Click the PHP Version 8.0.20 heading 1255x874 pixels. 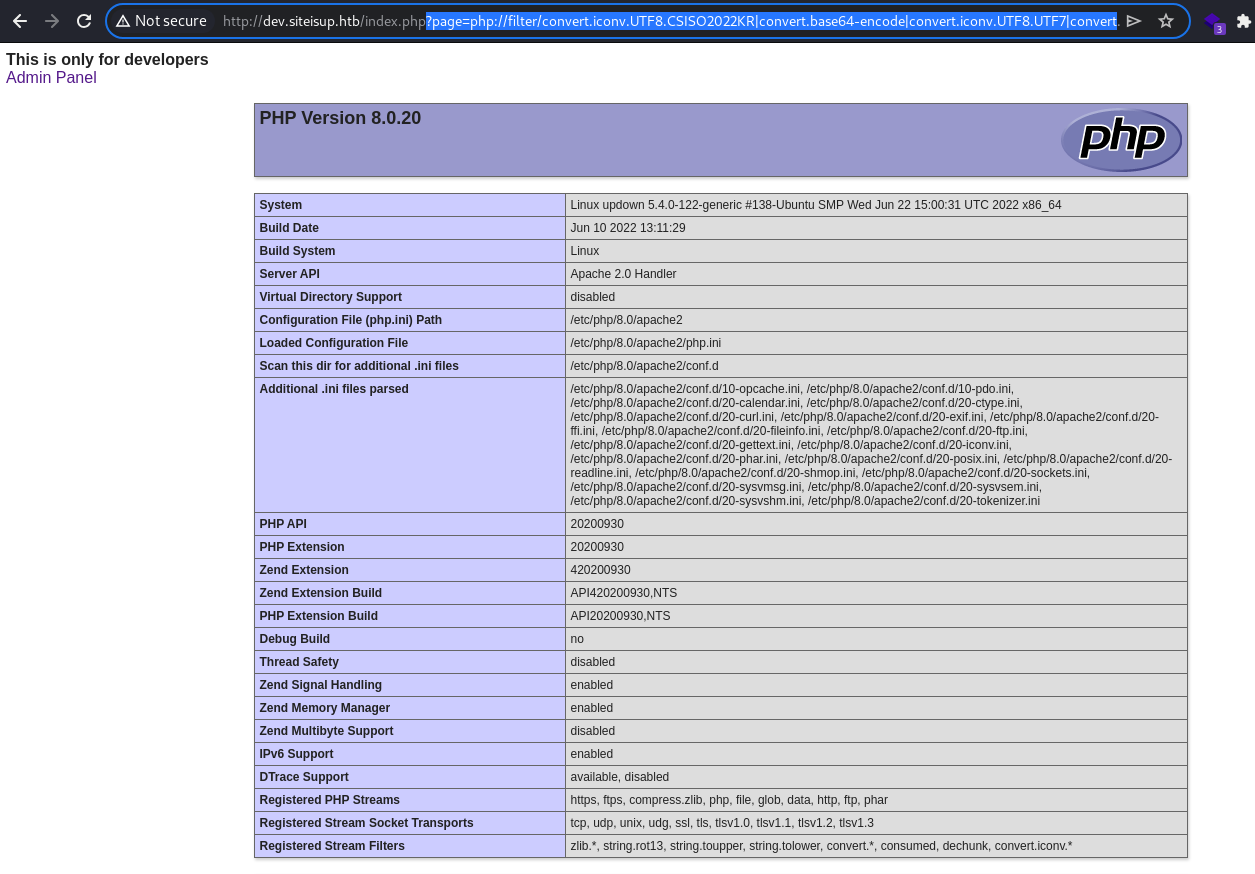click(x=340, y=118)
